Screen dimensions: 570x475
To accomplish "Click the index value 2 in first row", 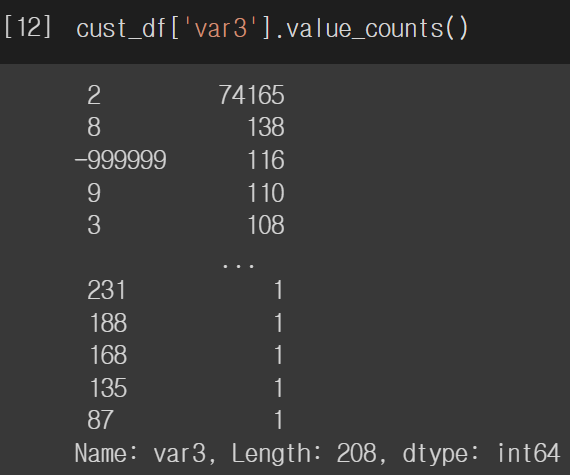I will pos(94,95).
